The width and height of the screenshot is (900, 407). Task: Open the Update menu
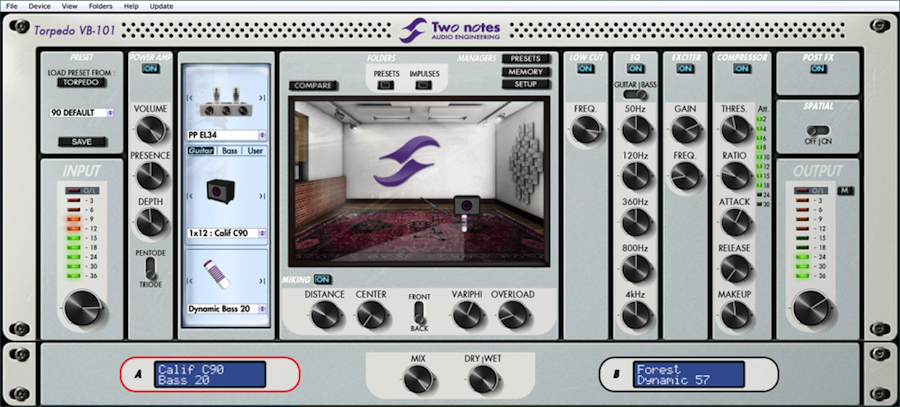(x=161, y=6)
